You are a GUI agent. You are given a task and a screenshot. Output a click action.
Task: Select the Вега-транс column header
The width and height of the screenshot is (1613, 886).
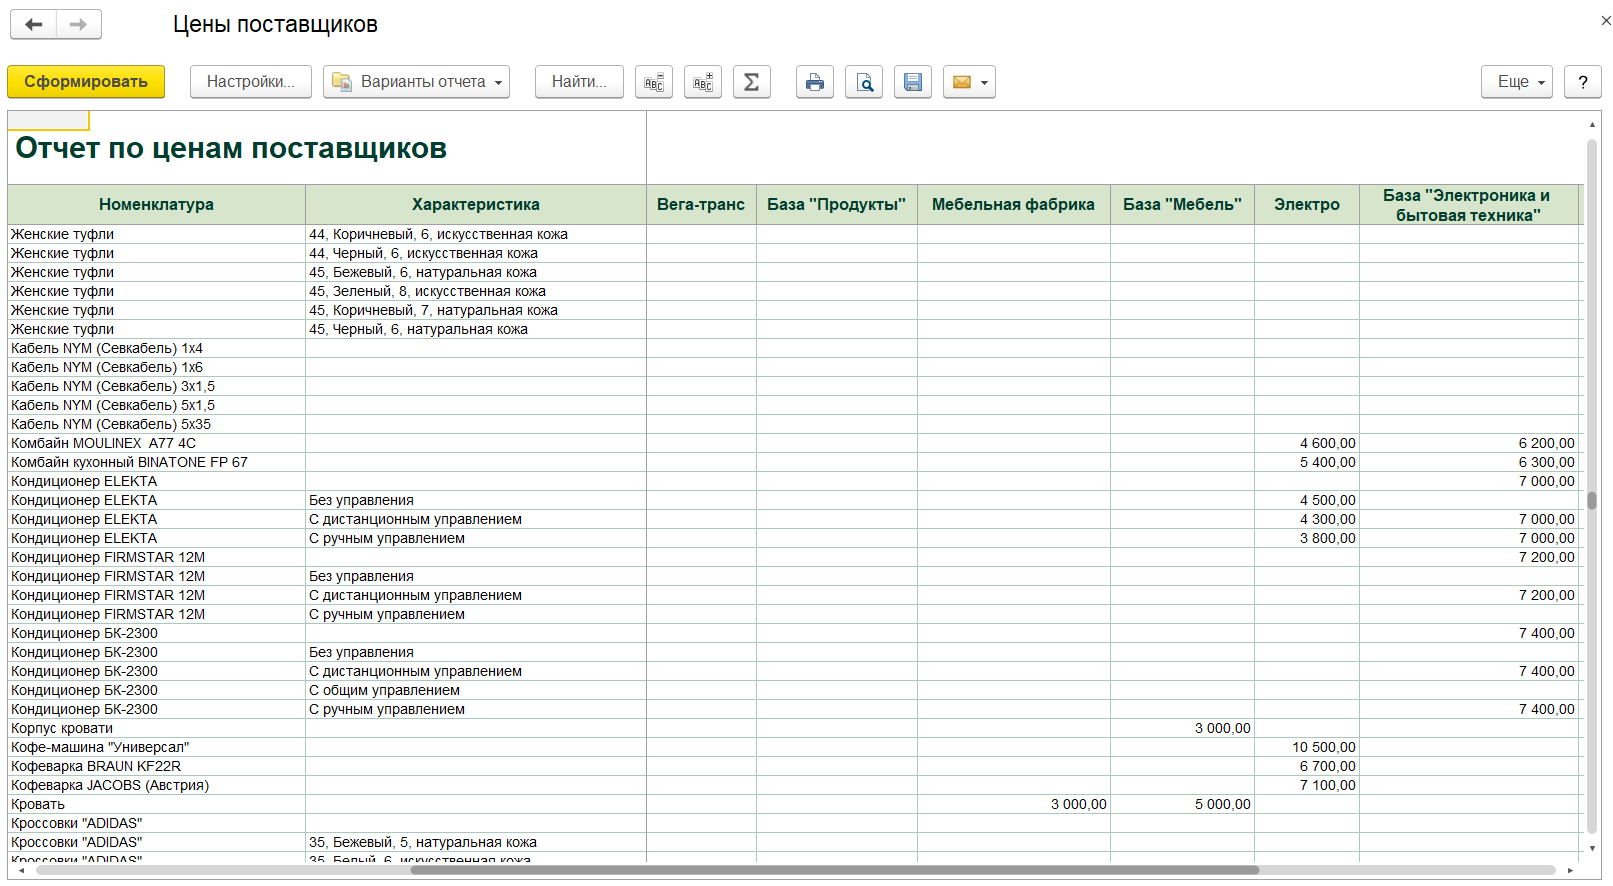[701, 205]
